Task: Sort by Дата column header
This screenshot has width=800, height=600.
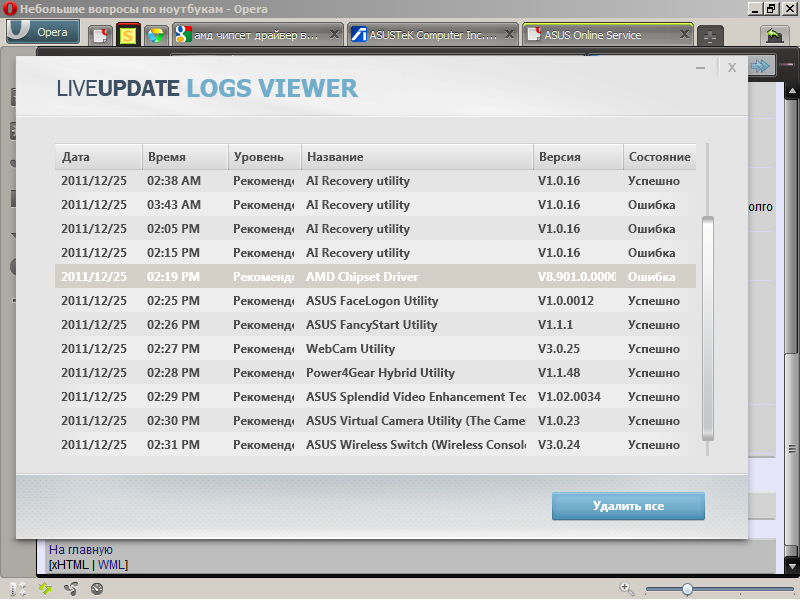Action: (x=98, y=157)
